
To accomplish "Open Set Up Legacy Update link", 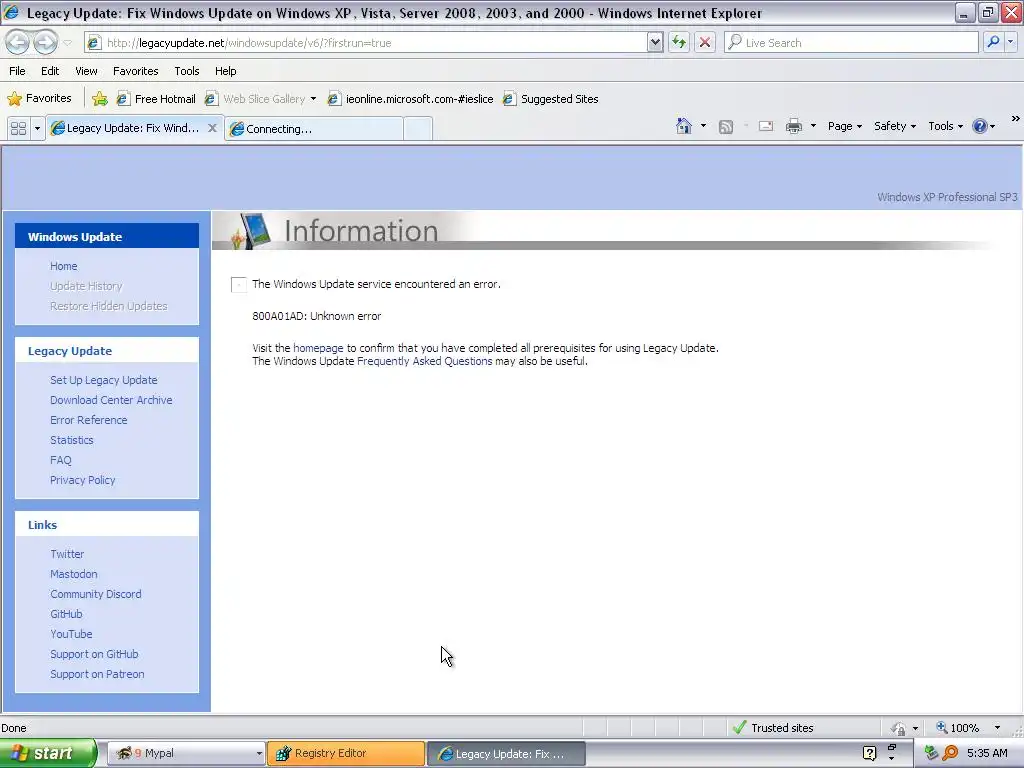I will pos(104,380).
